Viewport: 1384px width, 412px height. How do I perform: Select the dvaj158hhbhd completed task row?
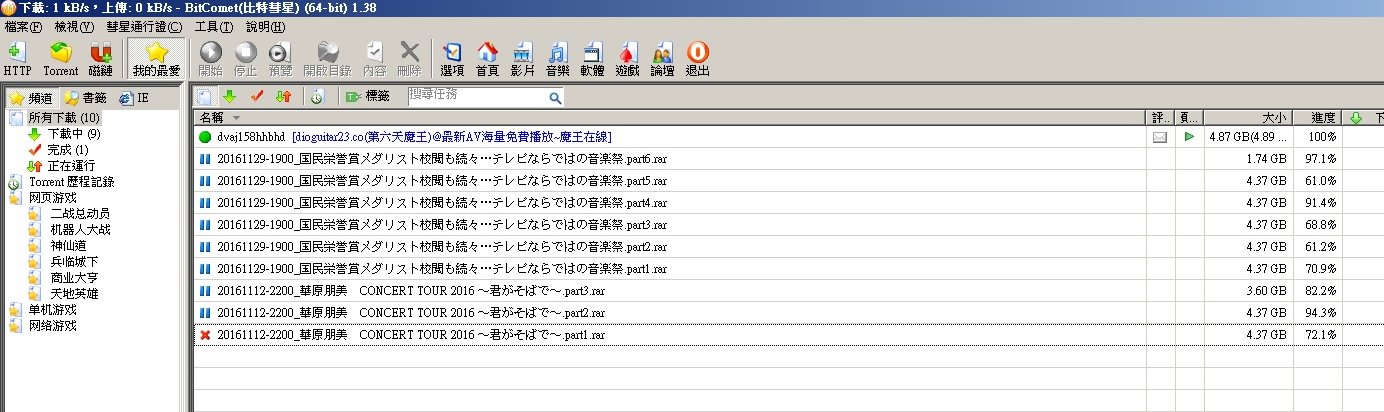tap(788, 137)
